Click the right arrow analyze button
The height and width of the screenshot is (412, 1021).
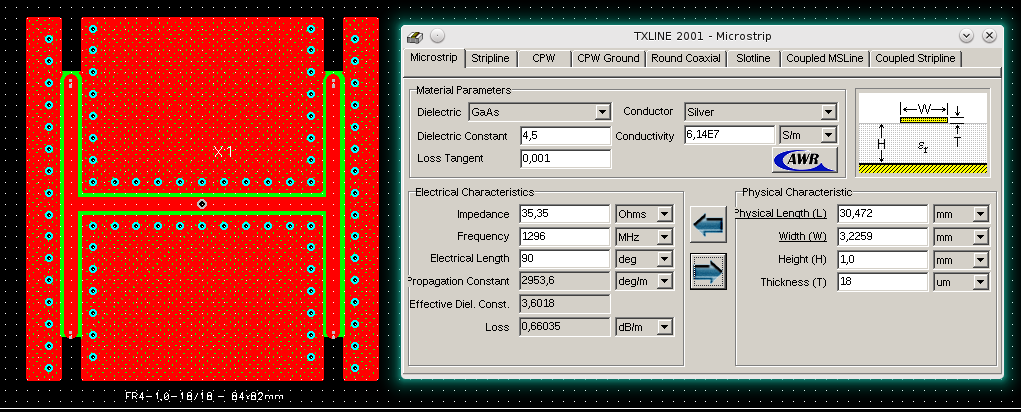click(x=708, y=272)
